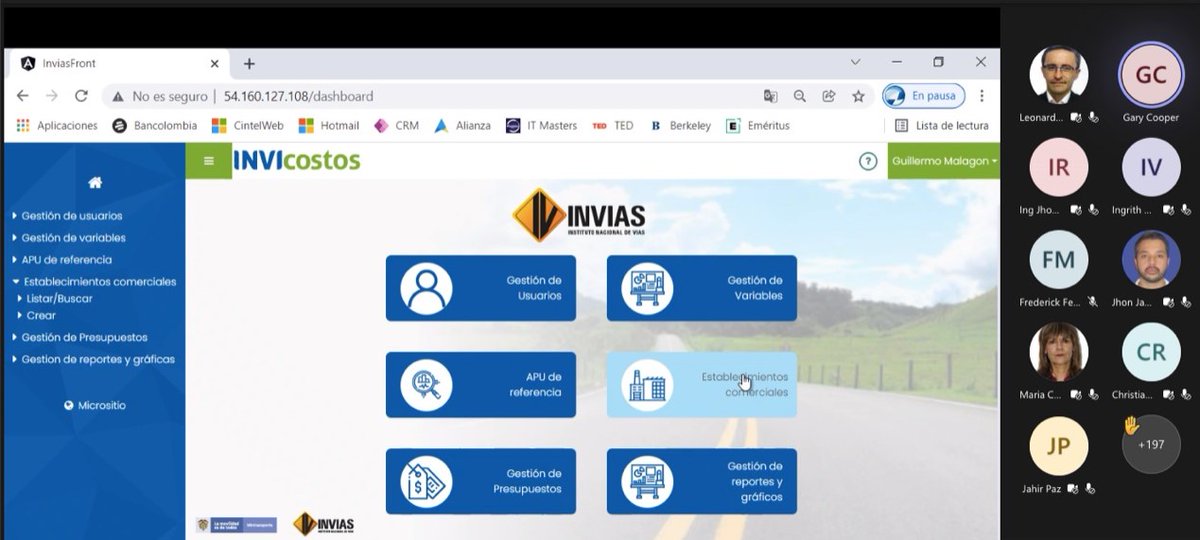The height and width of the screenshot is (540, 1200).
Task: Collapse Establecimientos comerciales in sidebar
Action: pyautogui.click(x=94, y=282)
